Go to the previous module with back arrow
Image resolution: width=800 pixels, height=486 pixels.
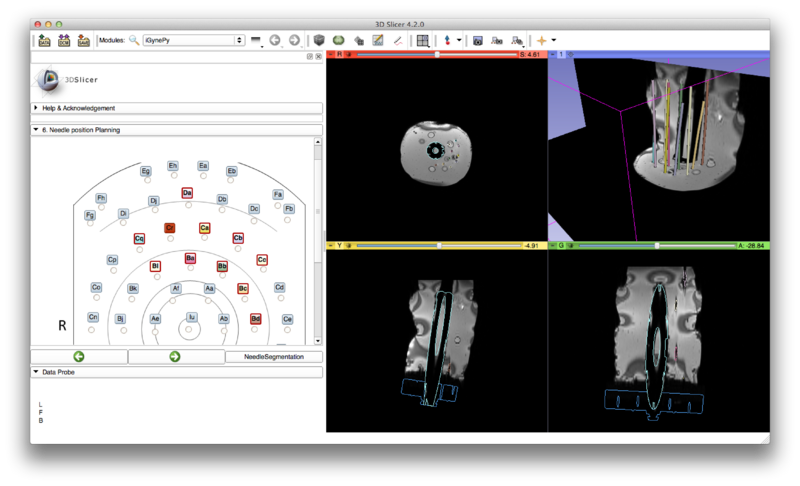[x=275, y=41]
